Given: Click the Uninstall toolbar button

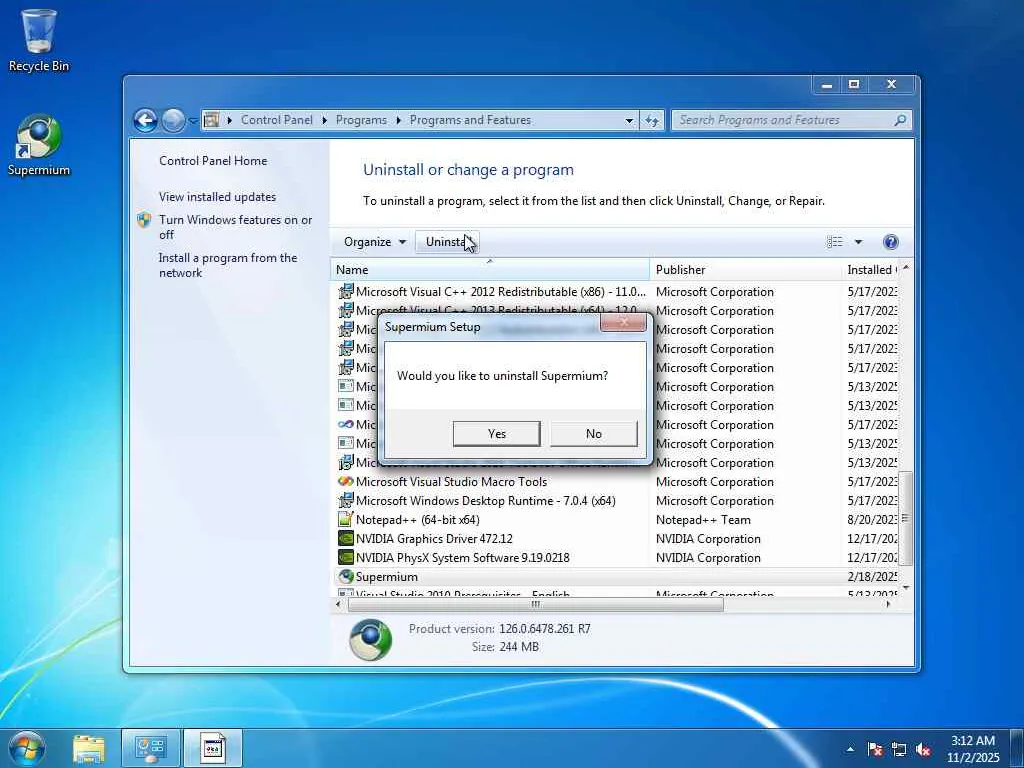Looking at the screenshot, I should point(447,242).
